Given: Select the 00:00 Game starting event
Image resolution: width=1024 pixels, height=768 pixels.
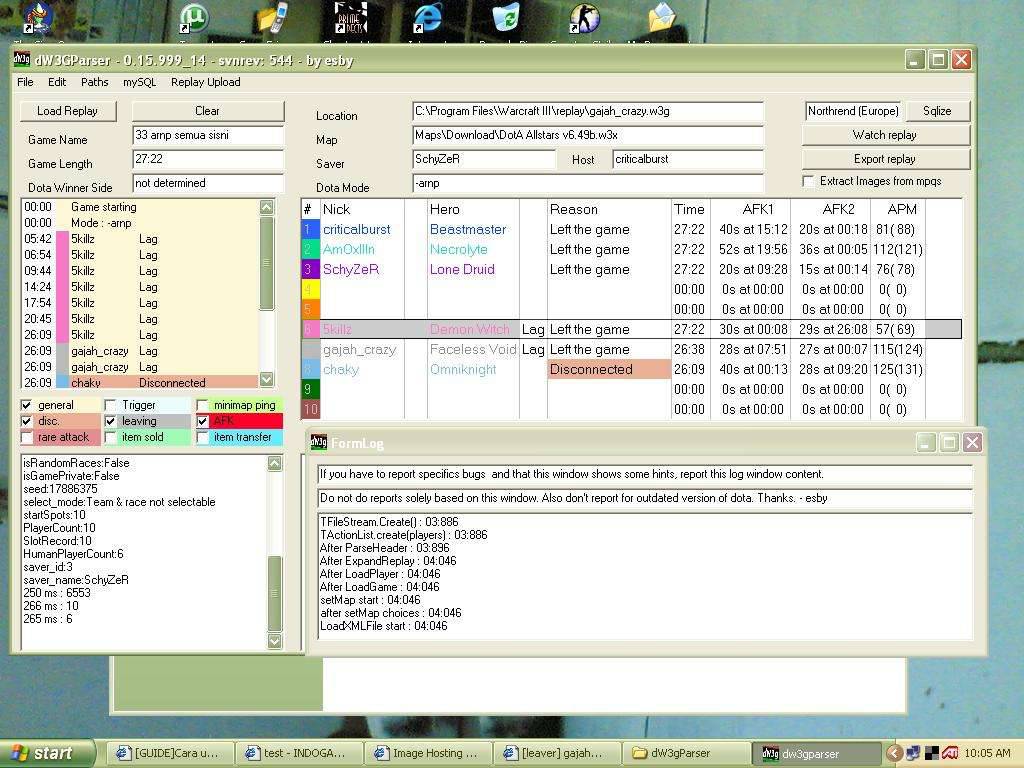Looking at the screenshot, I should [140, 207].
